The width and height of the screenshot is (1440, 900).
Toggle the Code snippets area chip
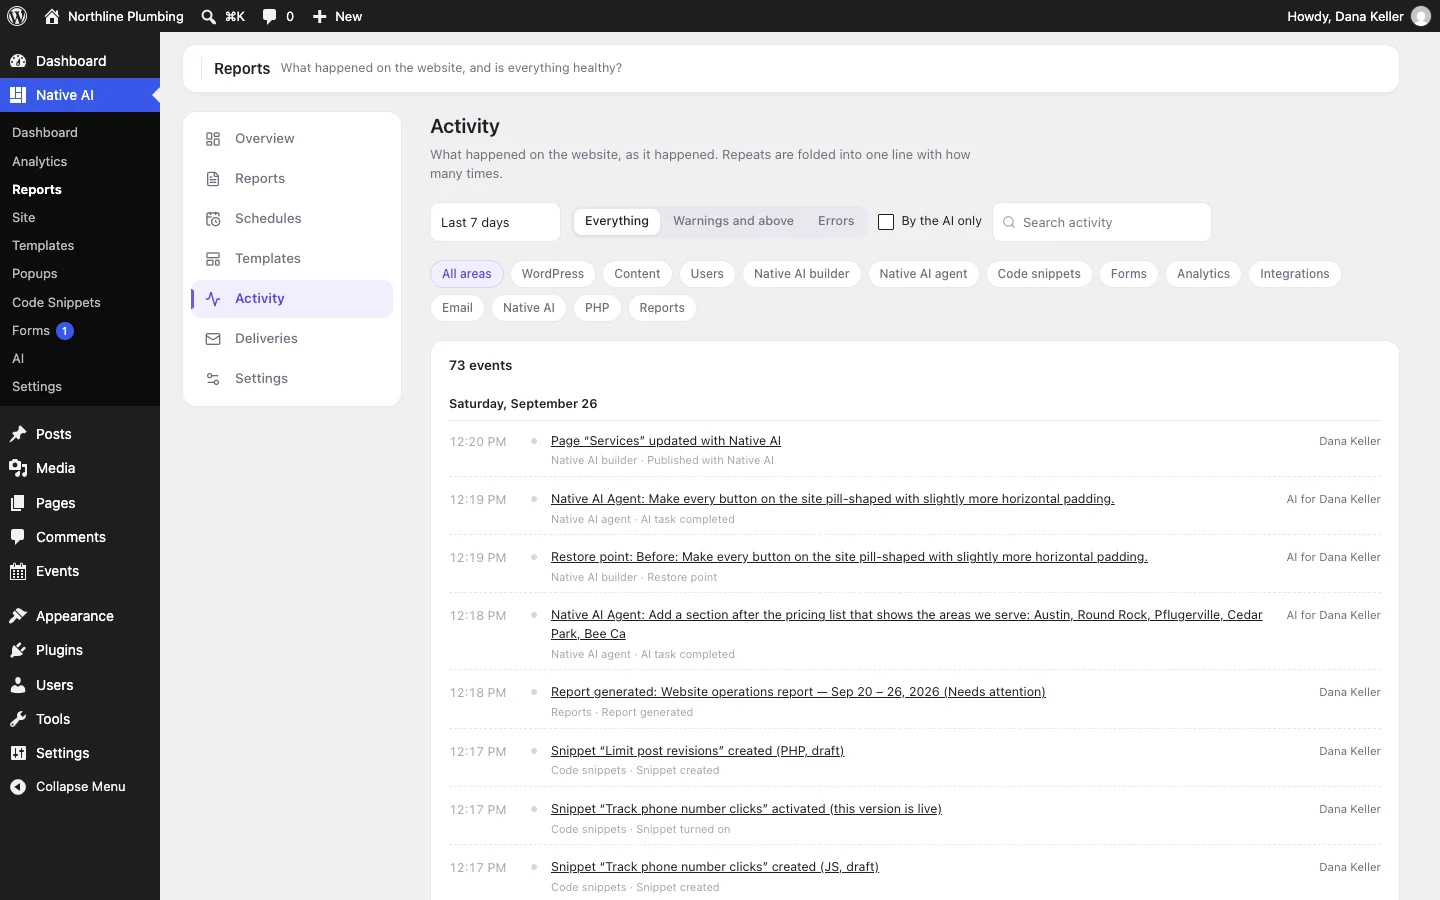[1039, 274]
